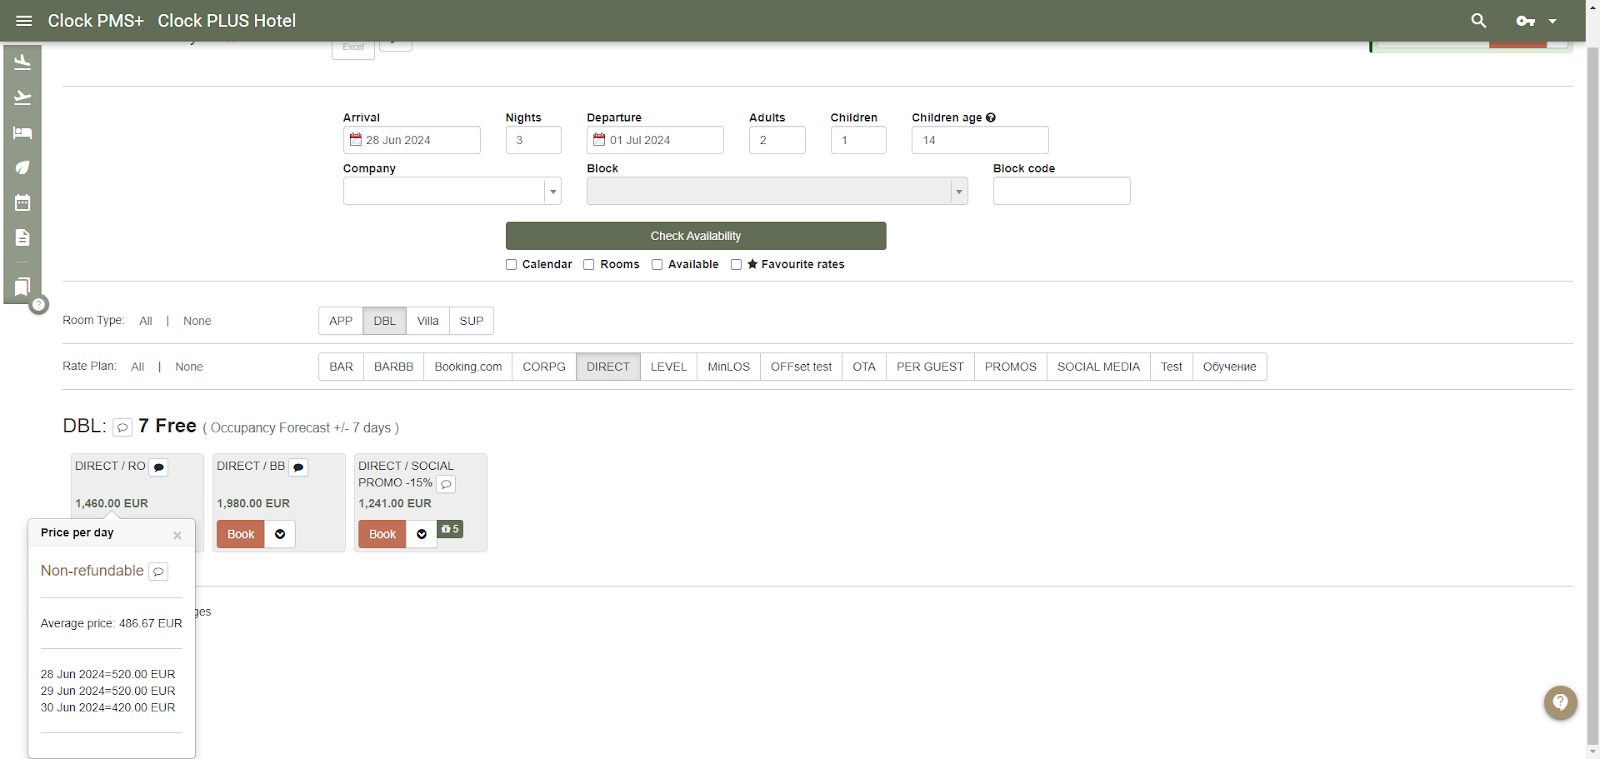Enable the Calendar checkbox
1600x759 pixels.
[x=511, y=265]
